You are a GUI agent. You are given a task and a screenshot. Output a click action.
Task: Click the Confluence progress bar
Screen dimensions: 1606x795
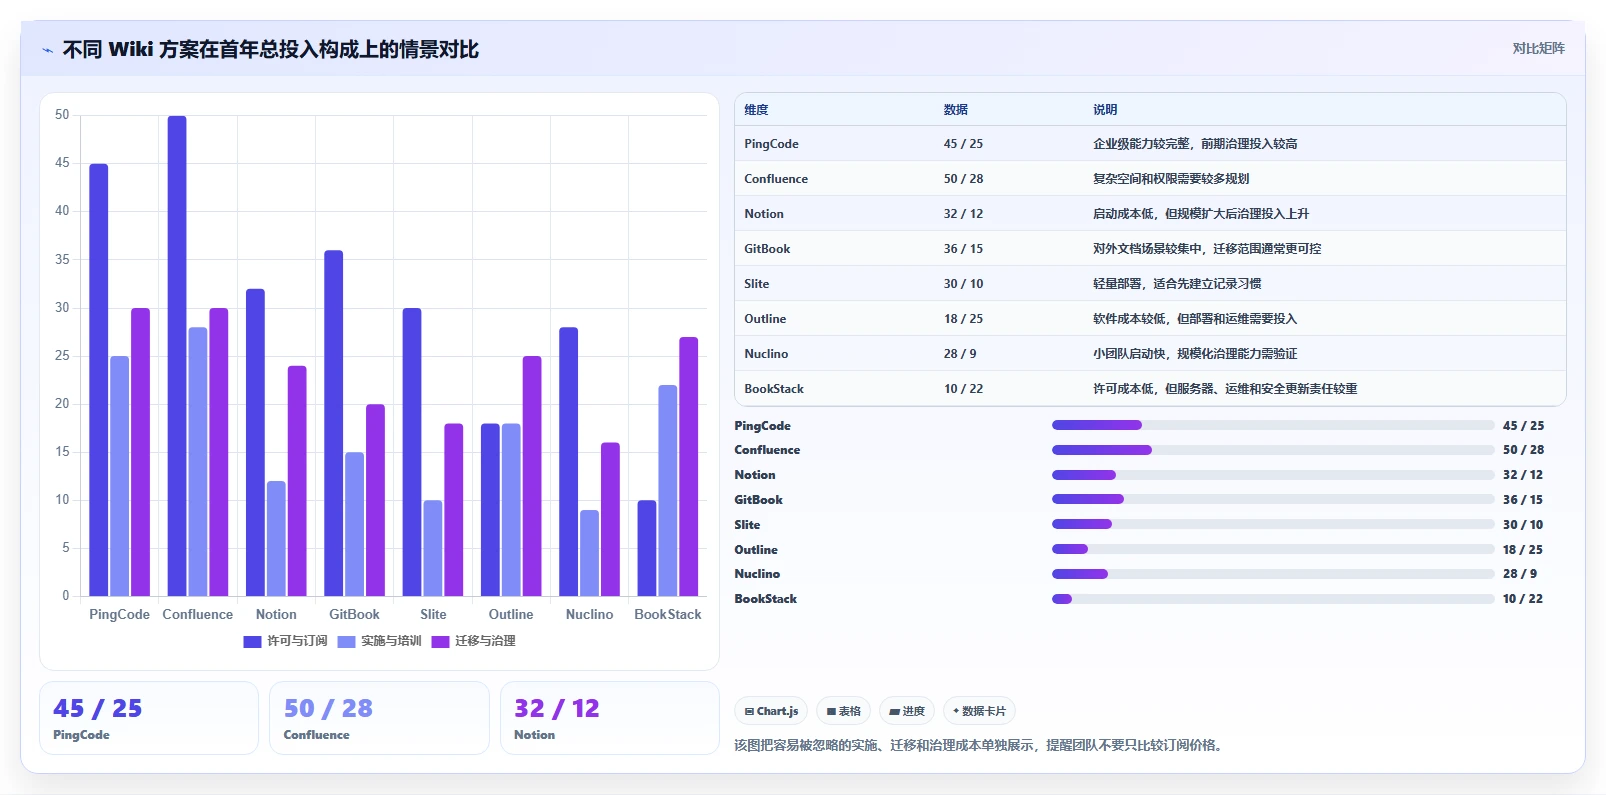point(1273,450)
